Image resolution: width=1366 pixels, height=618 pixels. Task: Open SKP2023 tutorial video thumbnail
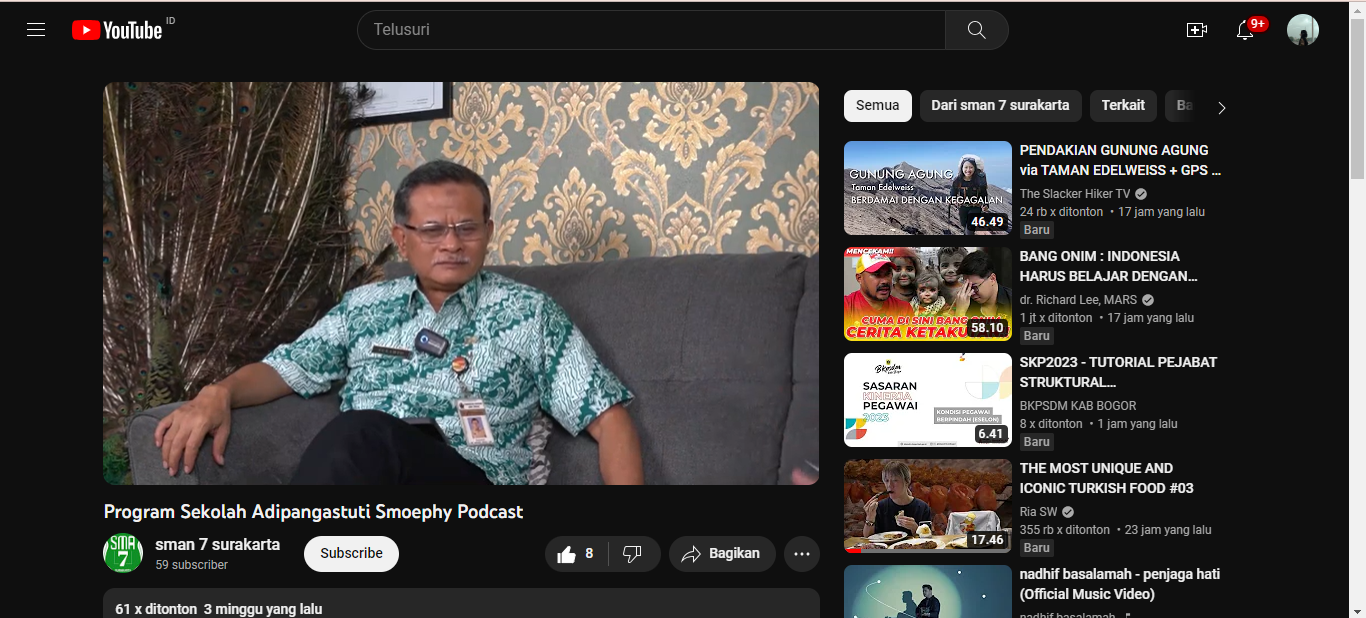click(x=928, y=400)
